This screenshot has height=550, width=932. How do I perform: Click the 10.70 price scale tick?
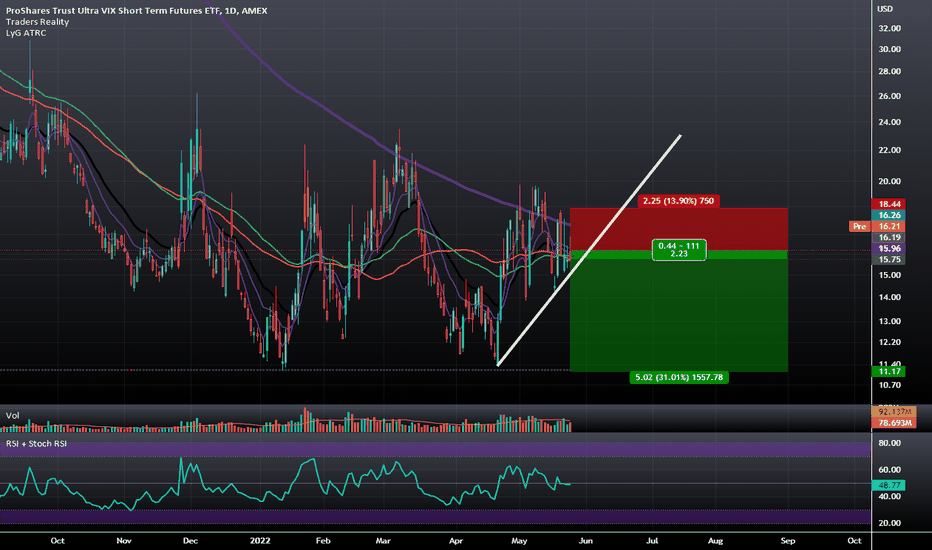889,385
